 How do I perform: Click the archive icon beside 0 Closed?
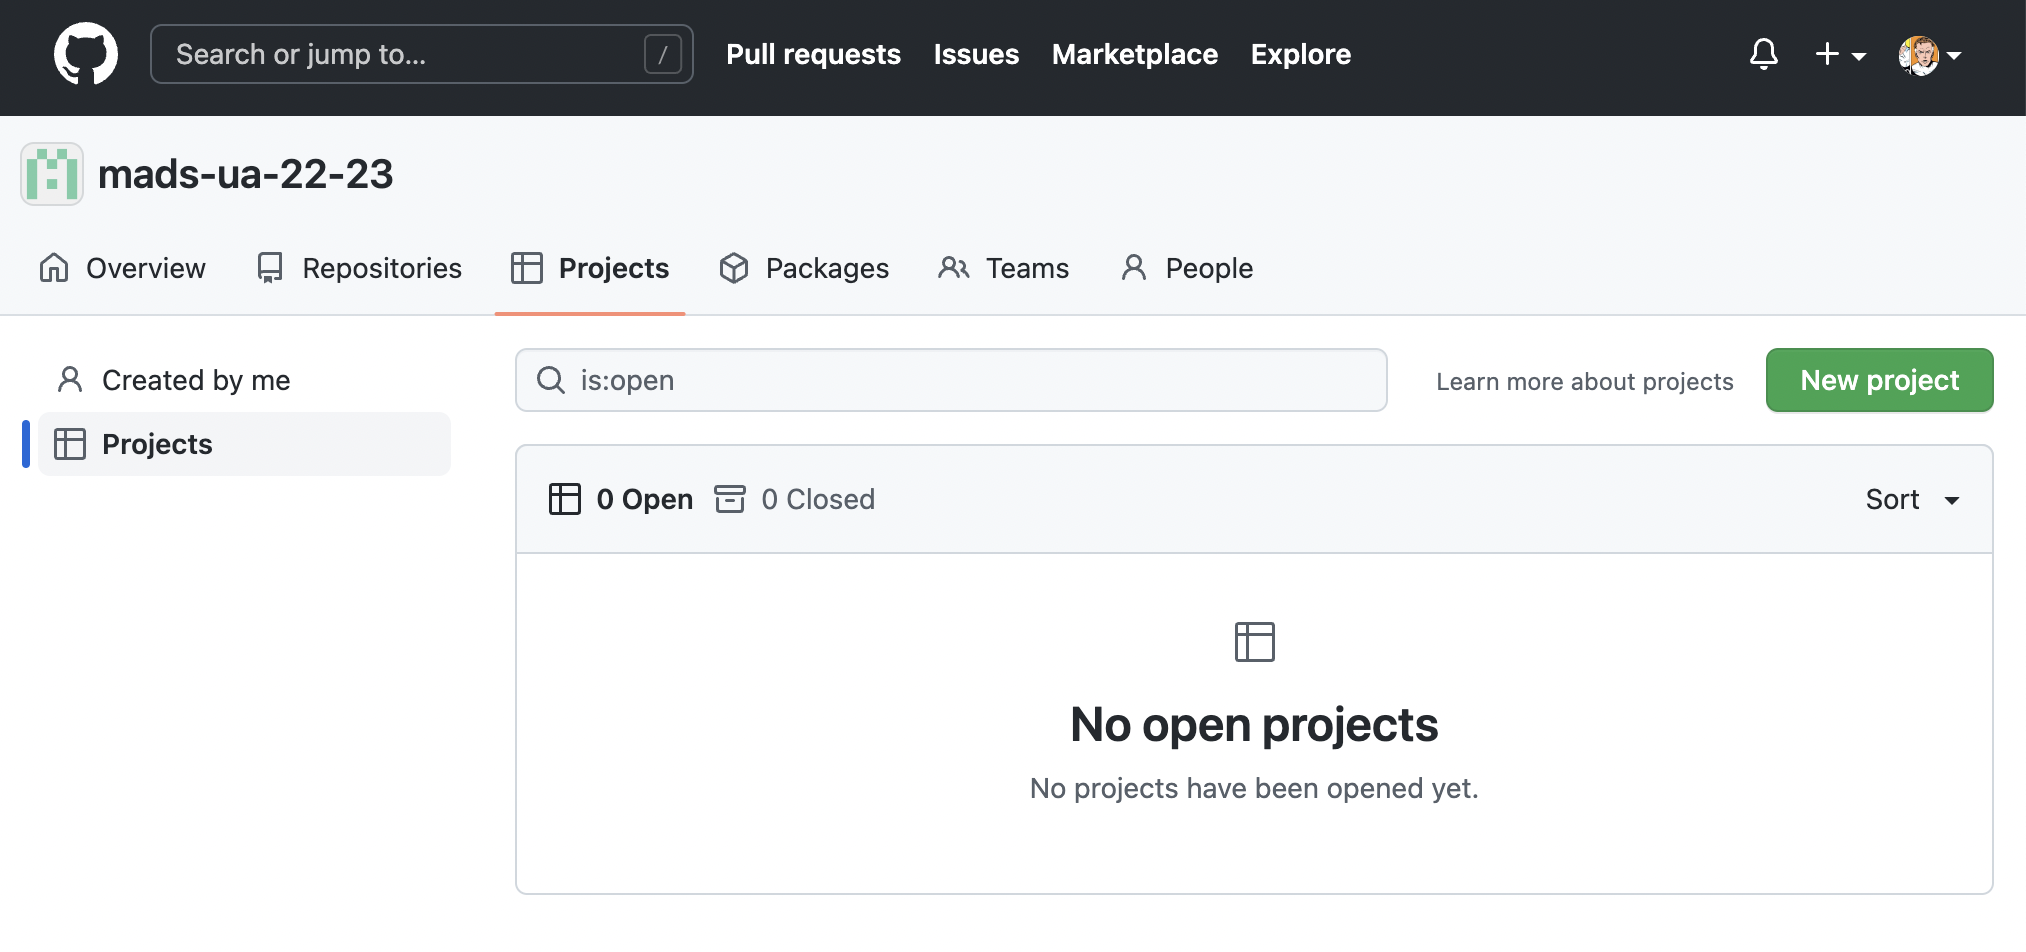coord(730,499)
